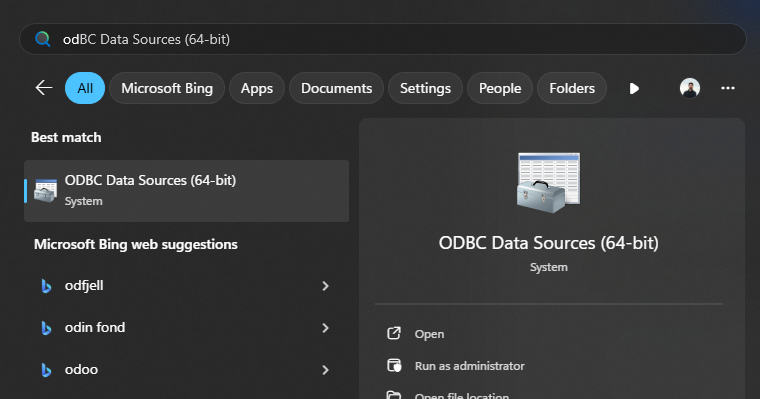Click the Bing icon beside odoo
Screen dimensions: 760x399
pyautogui.click(x=46, y=370)
